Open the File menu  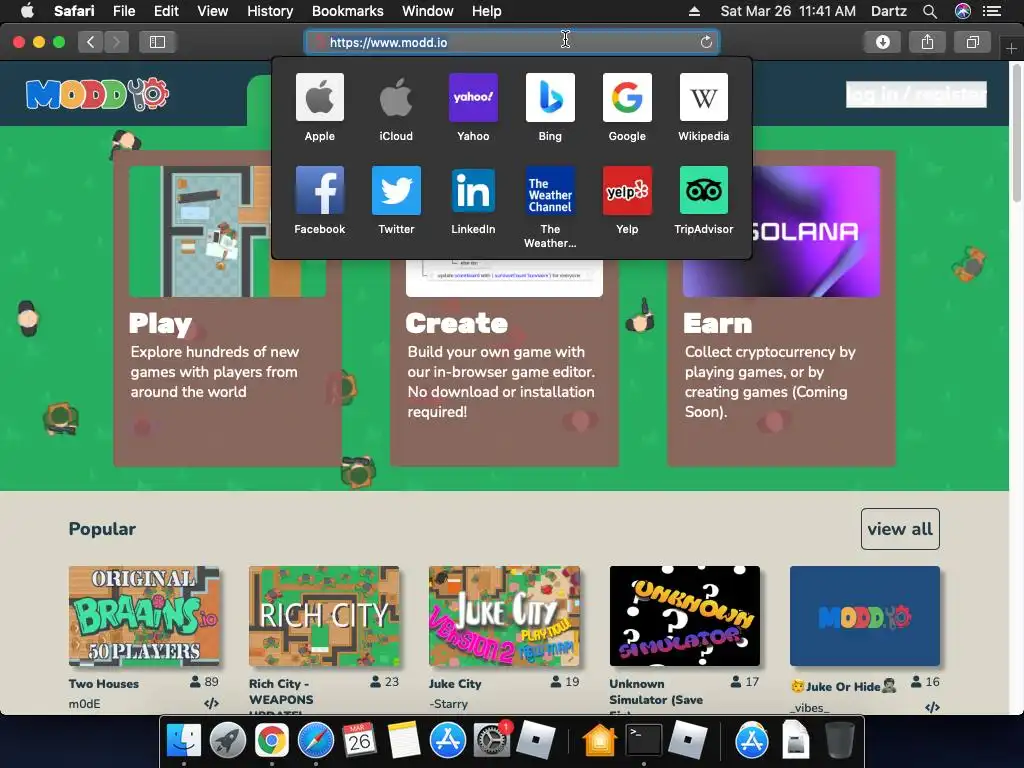click(x=123, y=11)
